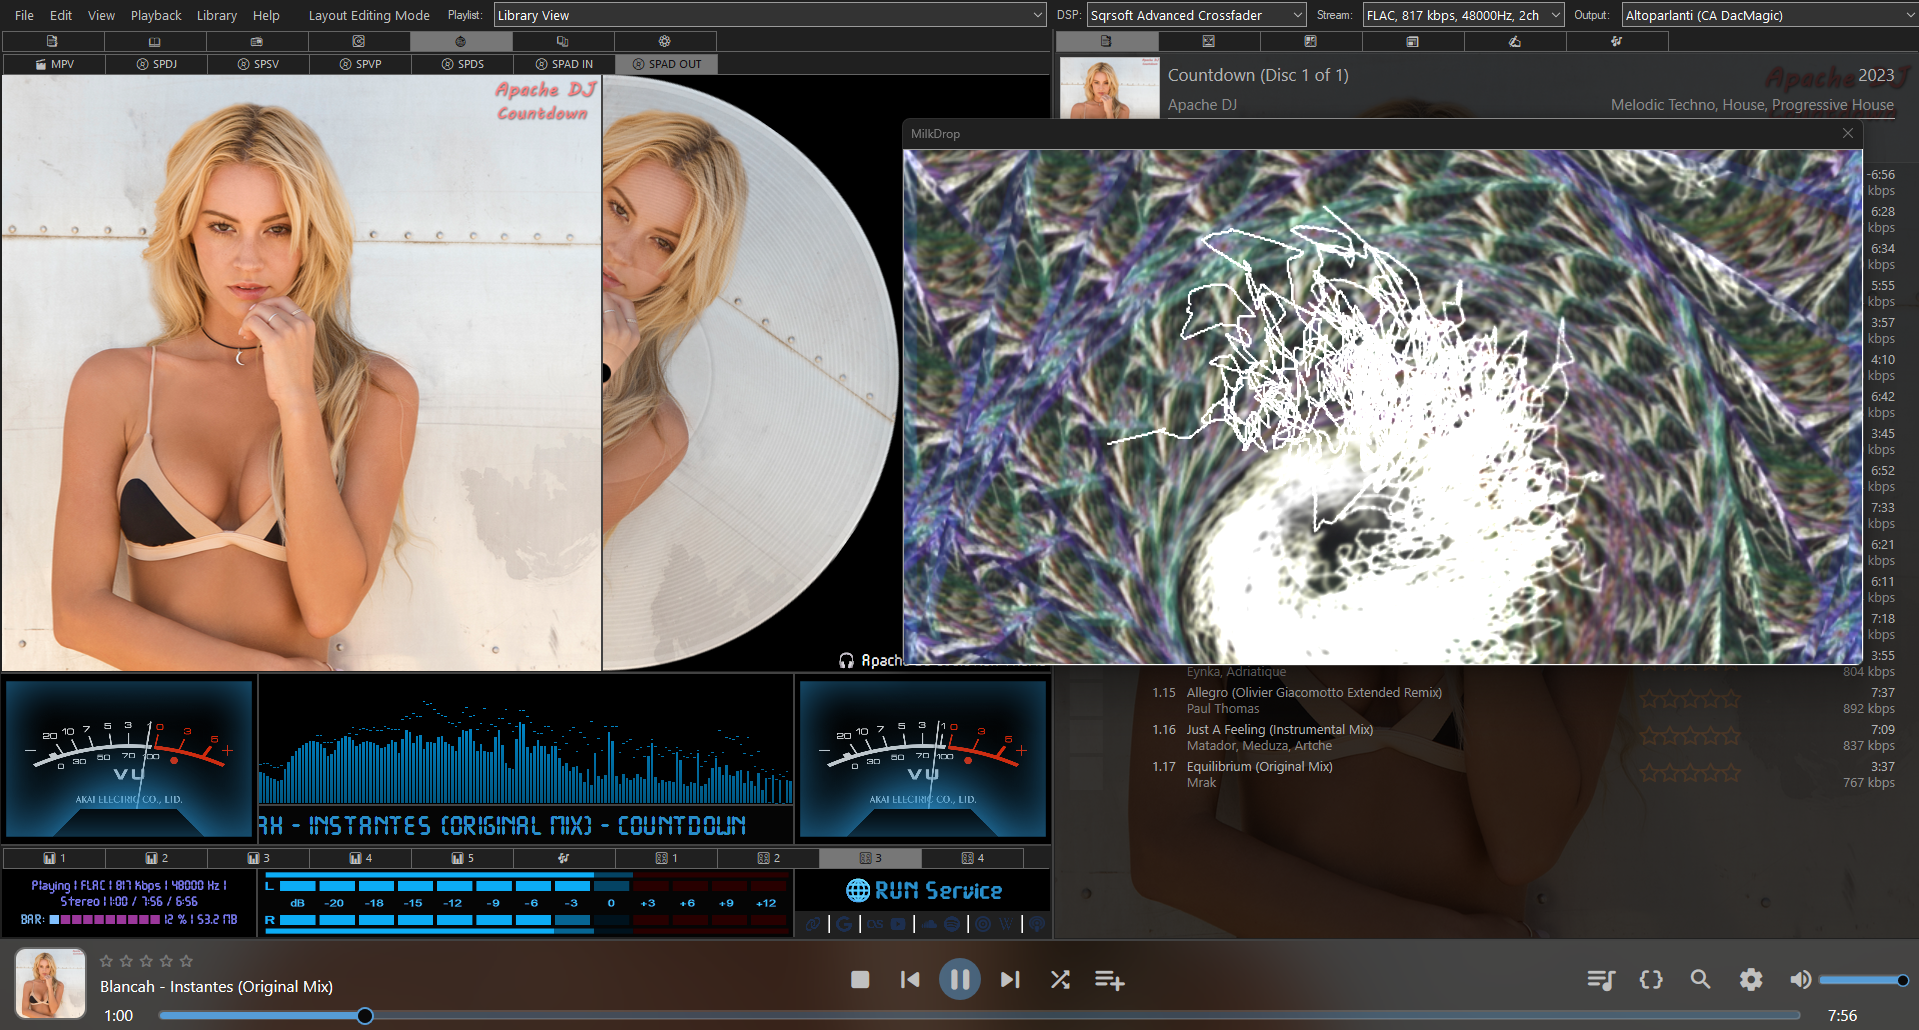Viewport: 1919px width, 1030px height.
Task: Click the add-to-queue list icon
Action: coord(1109,980)
